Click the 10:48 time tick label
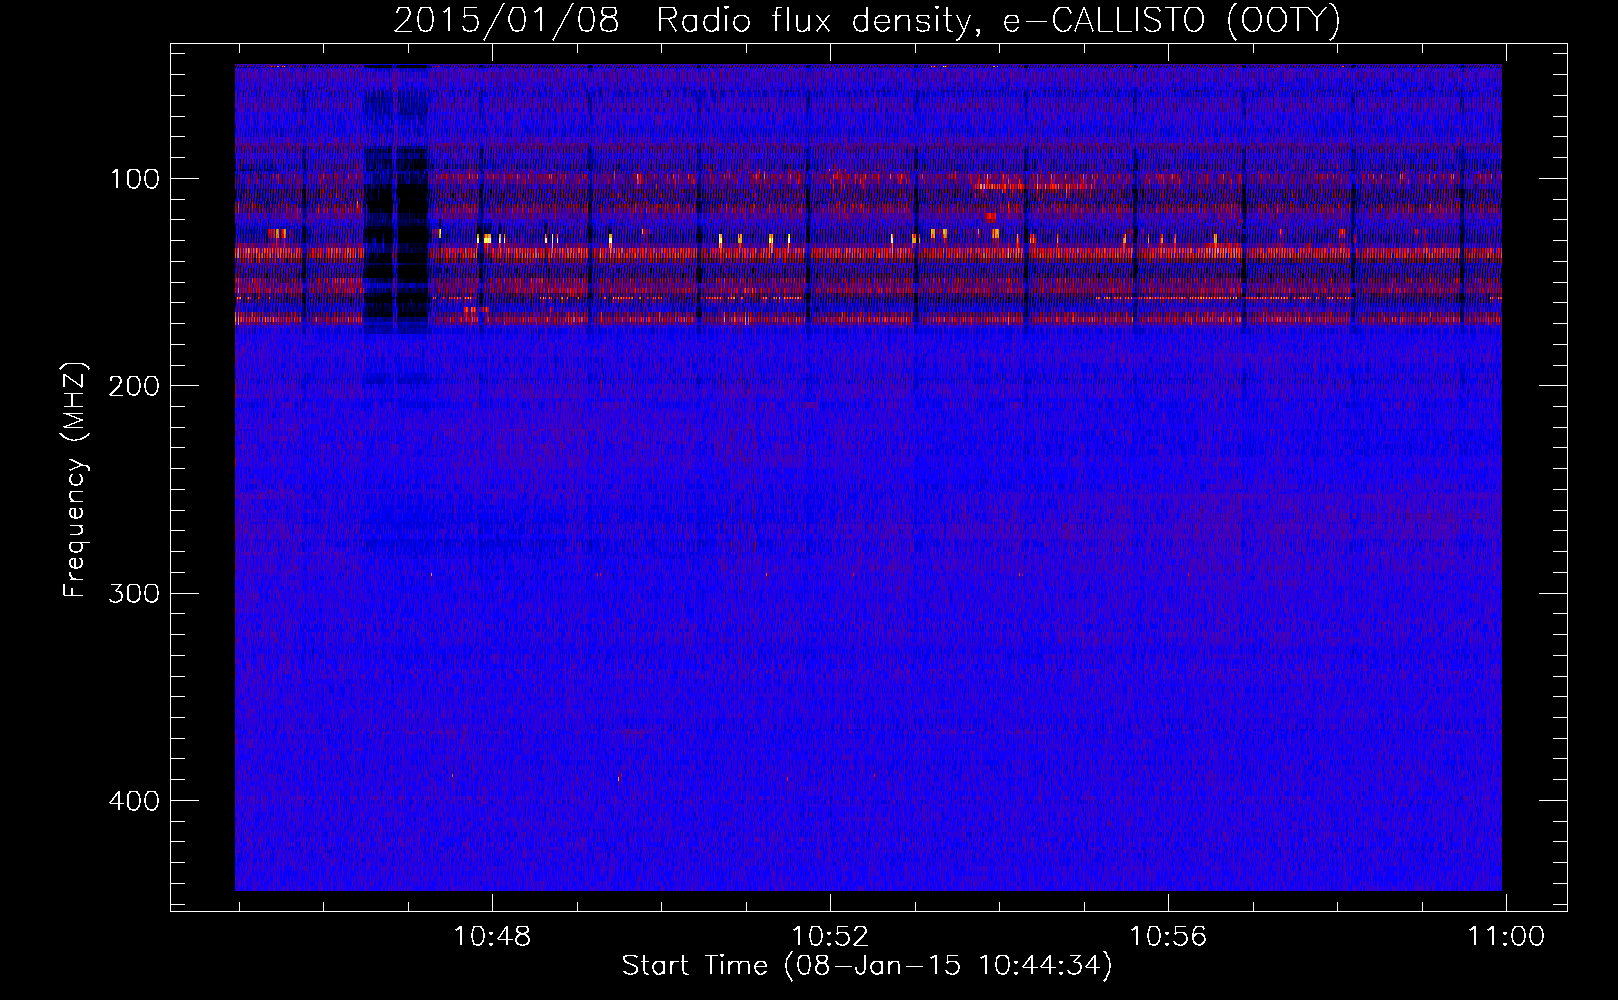Image resolution: width=1618 pixels, height=1000 pixels. click(x=493, y=936)
